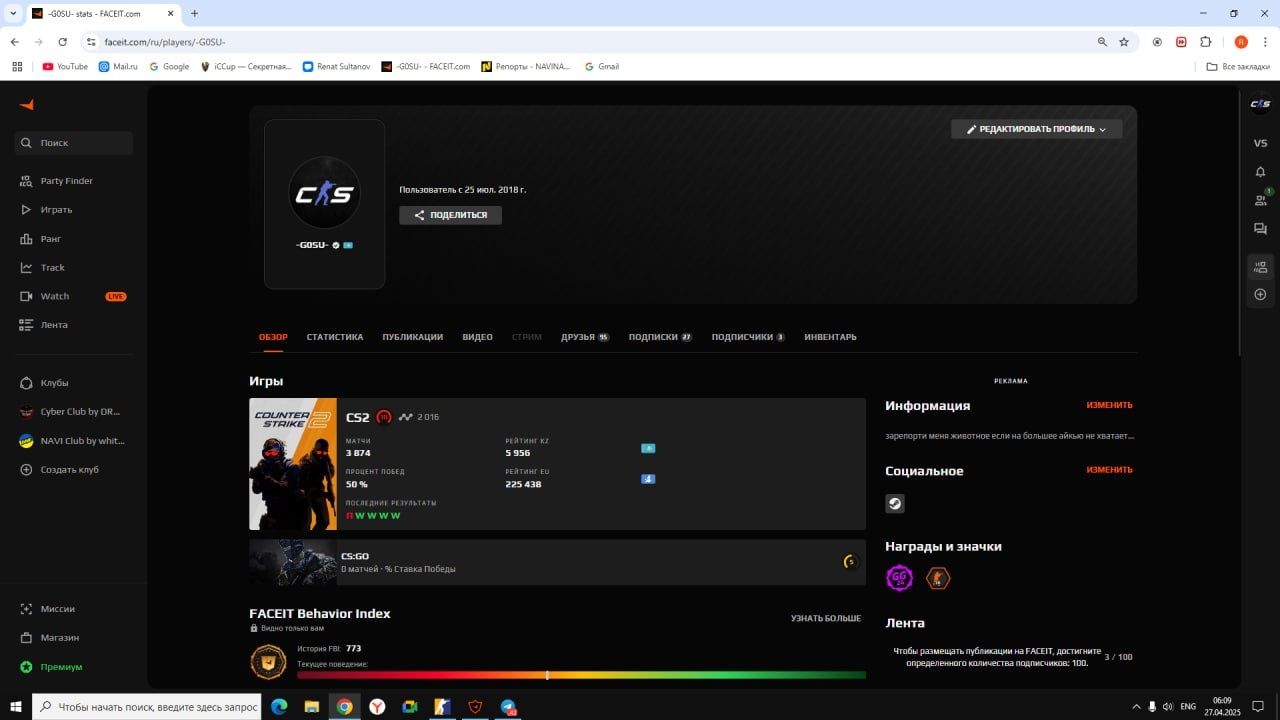Click Изменить next to Информация

tap(1109, 405)
